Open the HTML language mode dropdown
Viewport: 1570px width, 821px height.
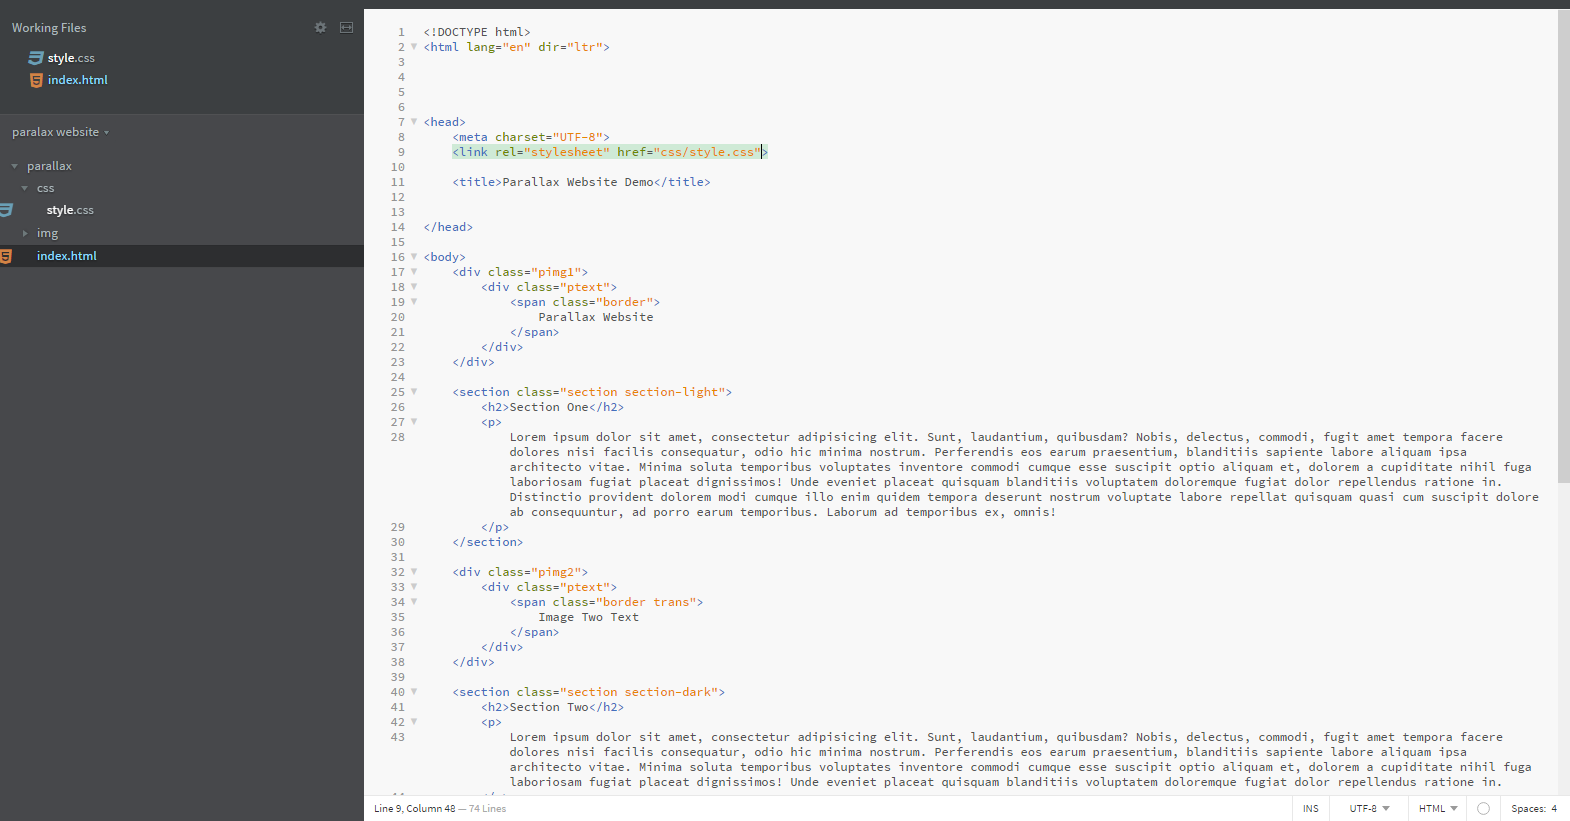tap(1437, 809)
